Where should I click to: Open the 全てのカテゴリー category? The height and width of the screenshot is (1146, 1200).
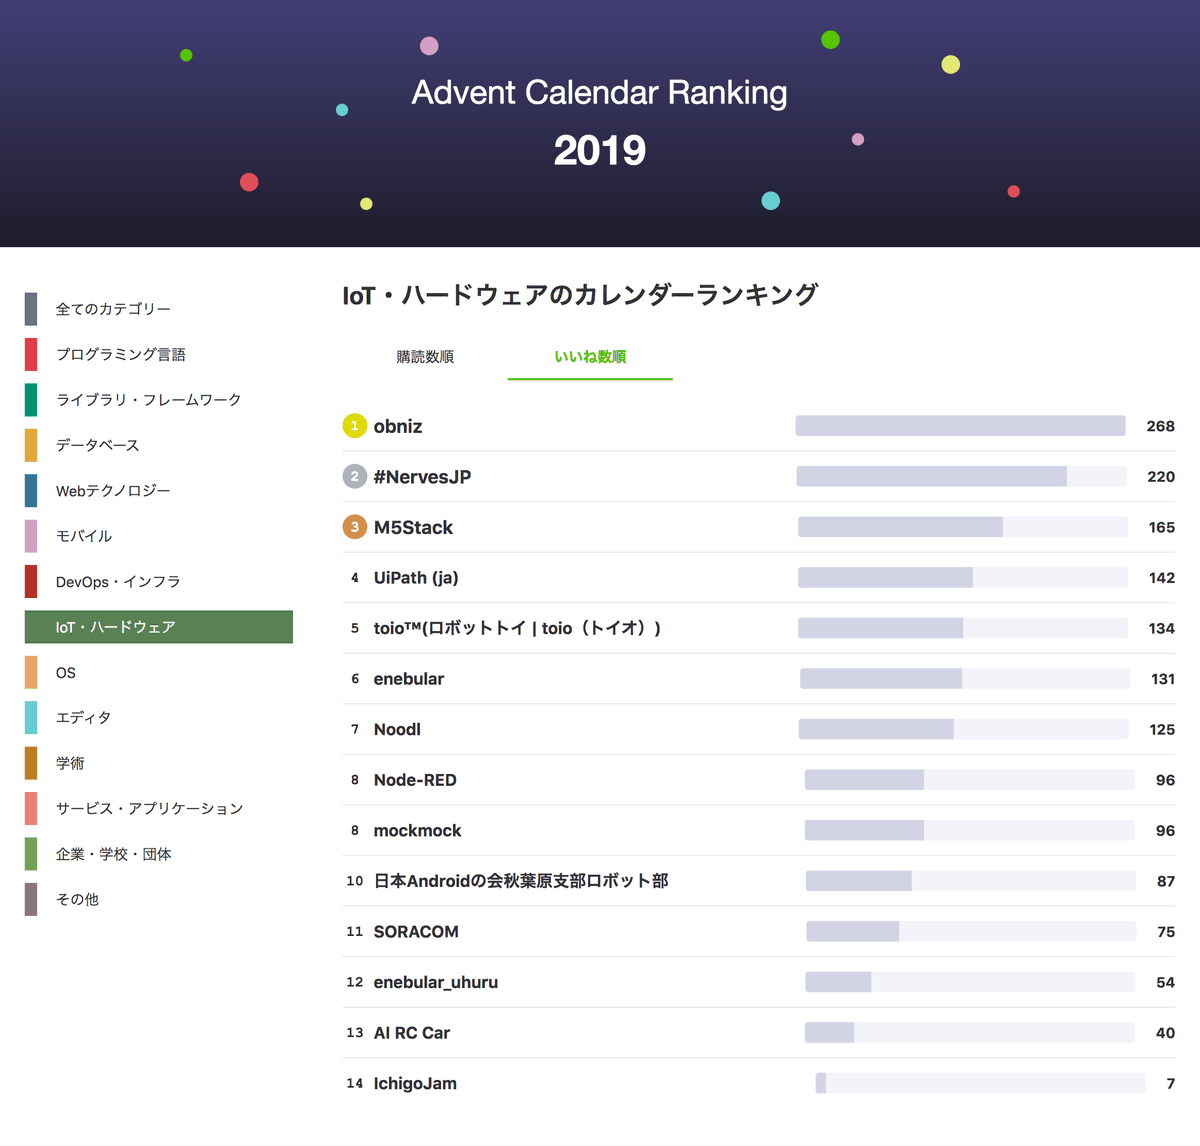pyautogui.click(x=113, y=309)
